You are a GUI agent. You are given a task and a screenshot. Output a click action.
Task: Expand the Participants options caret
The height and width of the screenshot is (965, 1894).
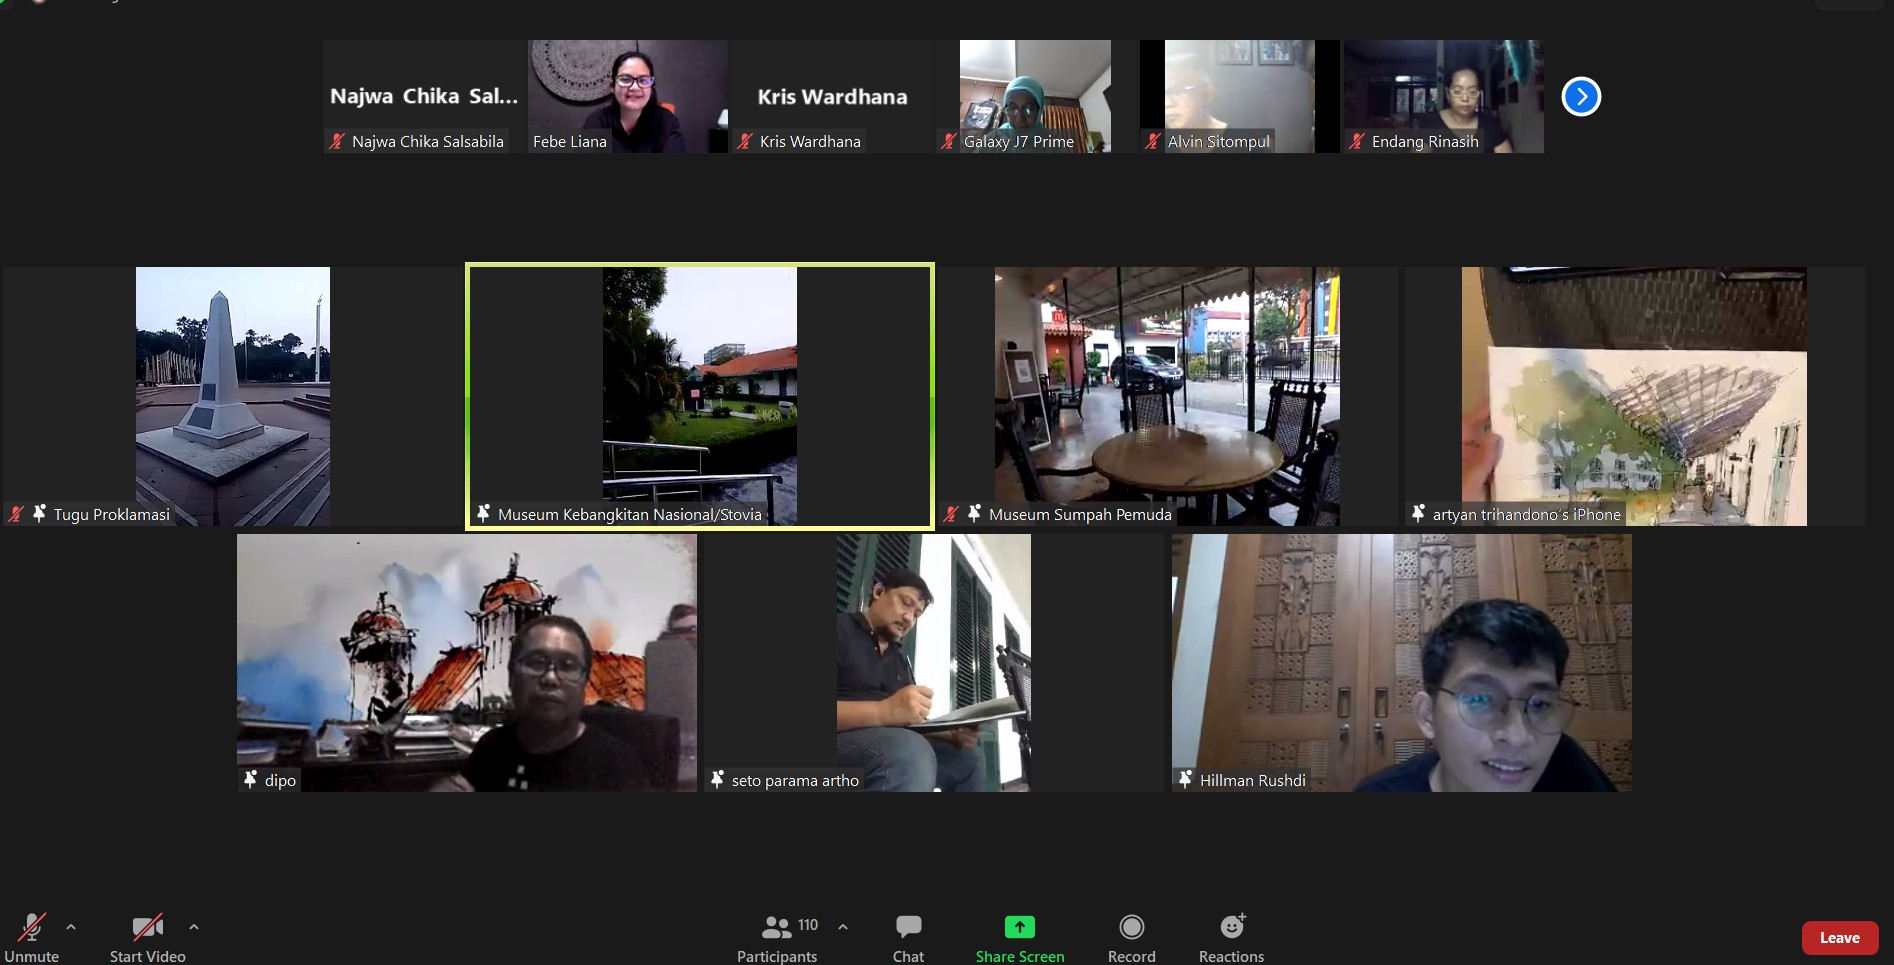[843, 927]
